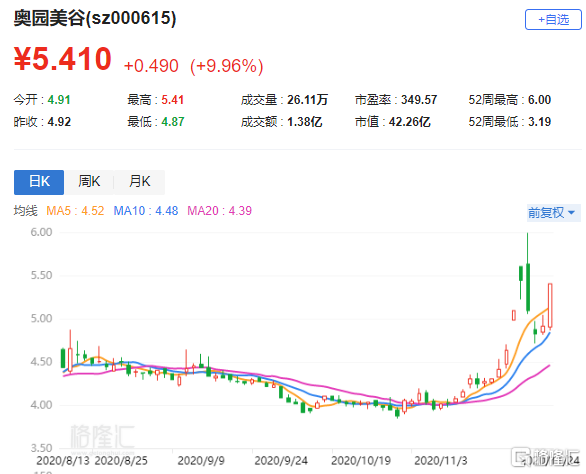Click the latest red limit-up candlestick
Viewport: 586px width, 474px height.
point(550,306)
